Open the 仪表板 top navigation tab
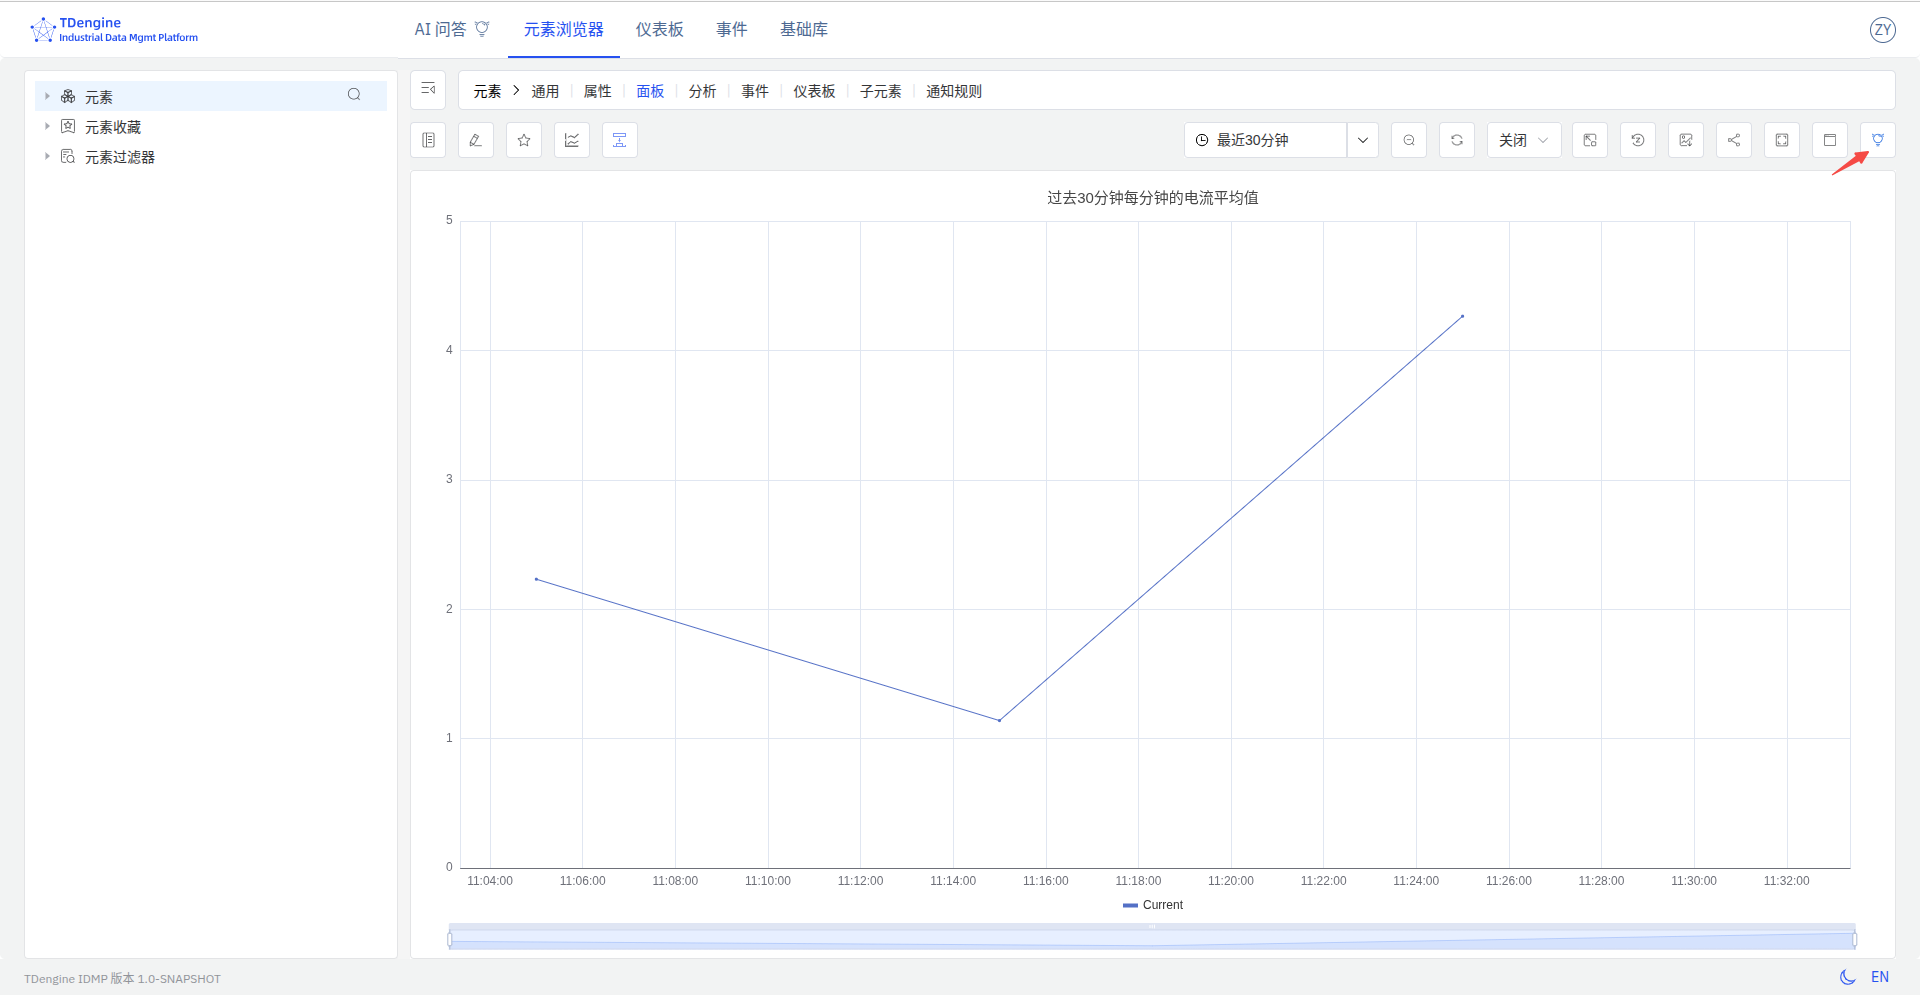The image size is (1920, 995). [659, 30]
